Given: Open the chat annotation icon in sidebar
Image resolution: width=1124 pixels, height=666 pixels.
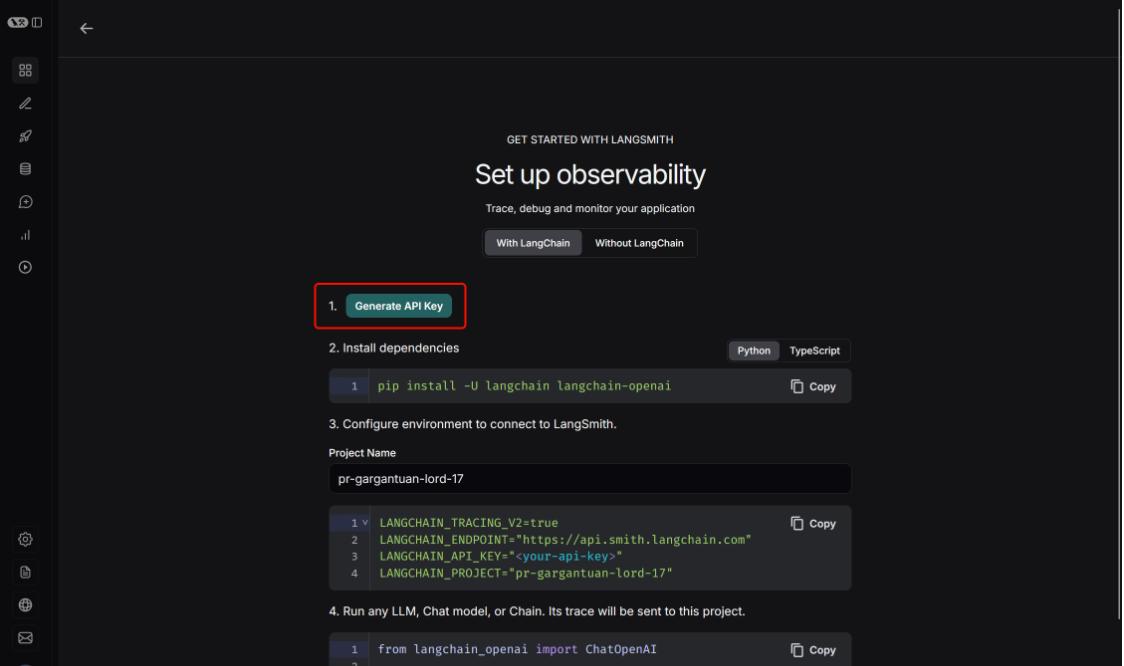Looking at the screenshot, I should [x=25, y=202].
